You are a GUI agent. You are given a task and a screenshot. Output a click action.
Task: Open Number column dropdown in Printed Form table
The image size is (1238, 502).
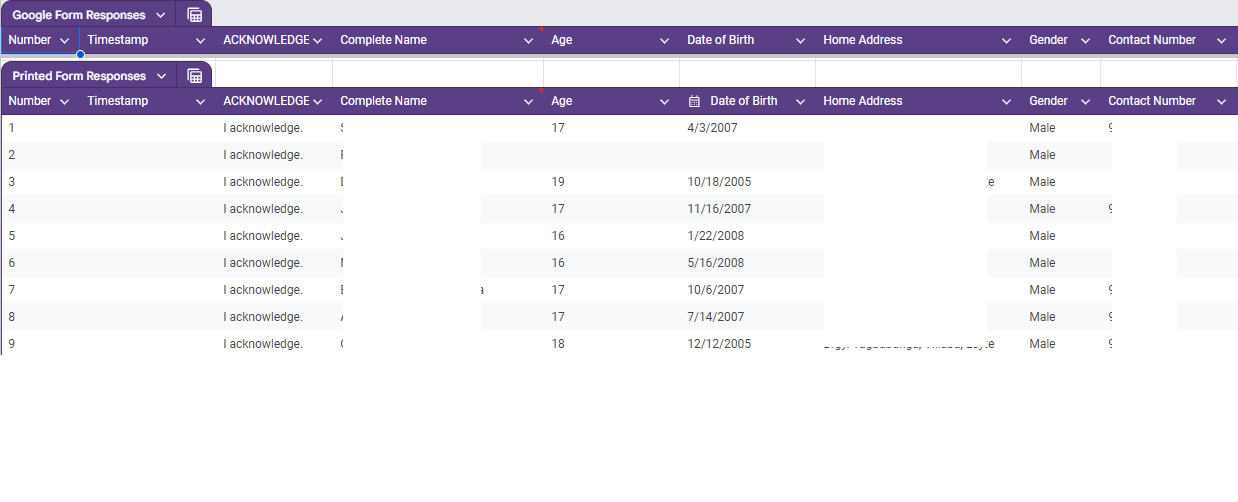pyautogui.click(x=64, y=101)
